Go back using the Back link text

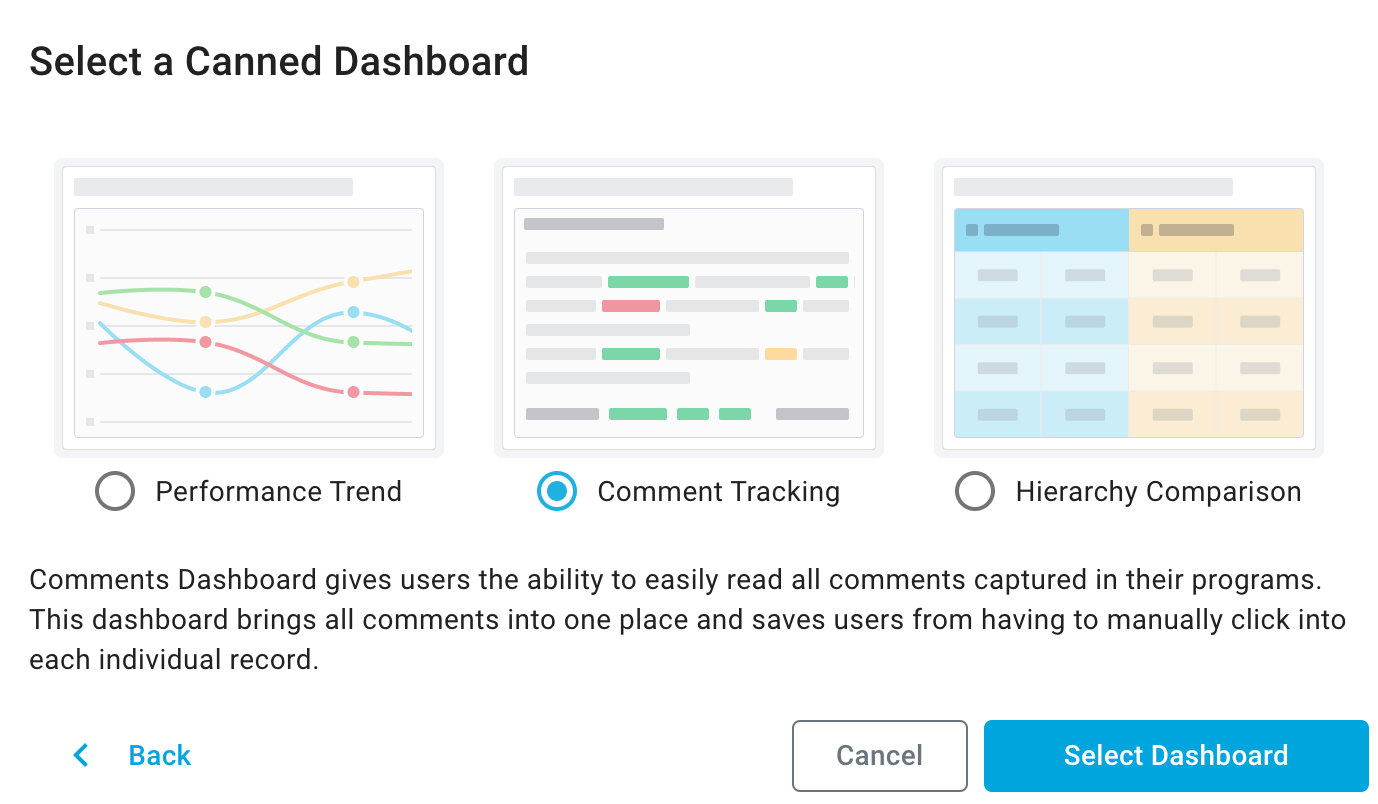(x=160, y=755)
